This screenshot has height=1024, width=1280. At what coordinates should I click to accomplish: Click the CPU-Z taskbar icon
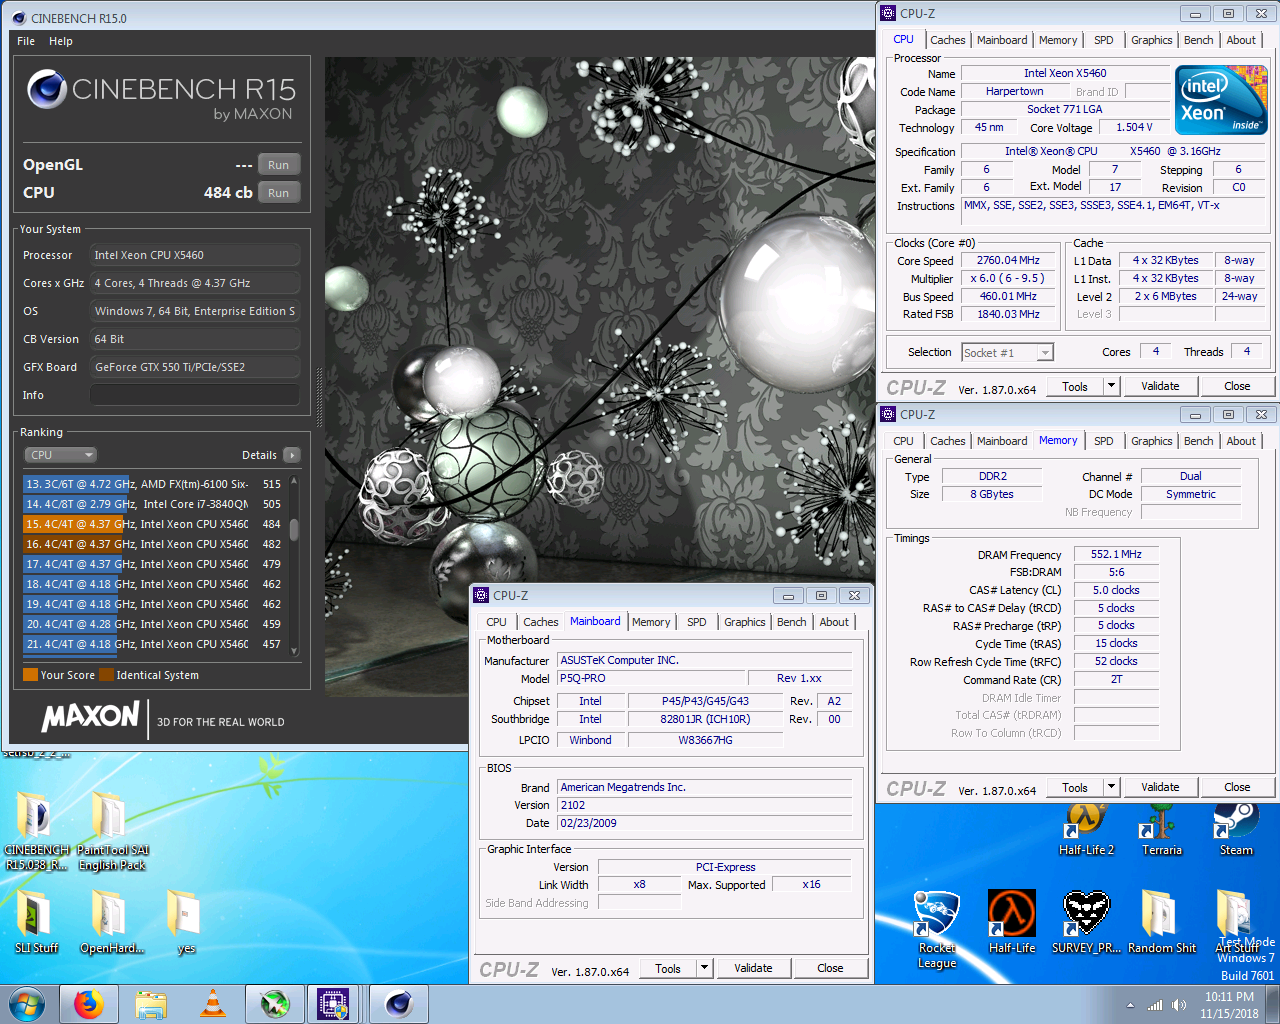point(334,1004)
